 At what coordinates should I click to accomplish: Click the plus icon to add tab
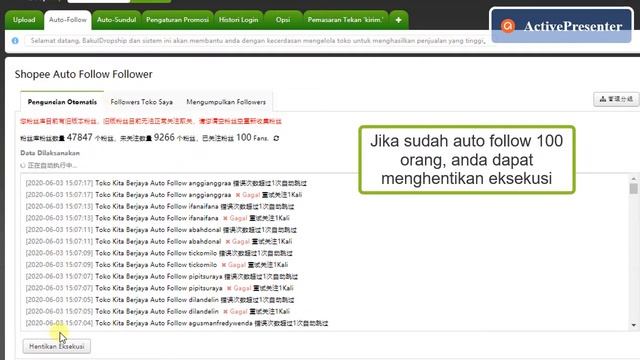click(398, 20)
